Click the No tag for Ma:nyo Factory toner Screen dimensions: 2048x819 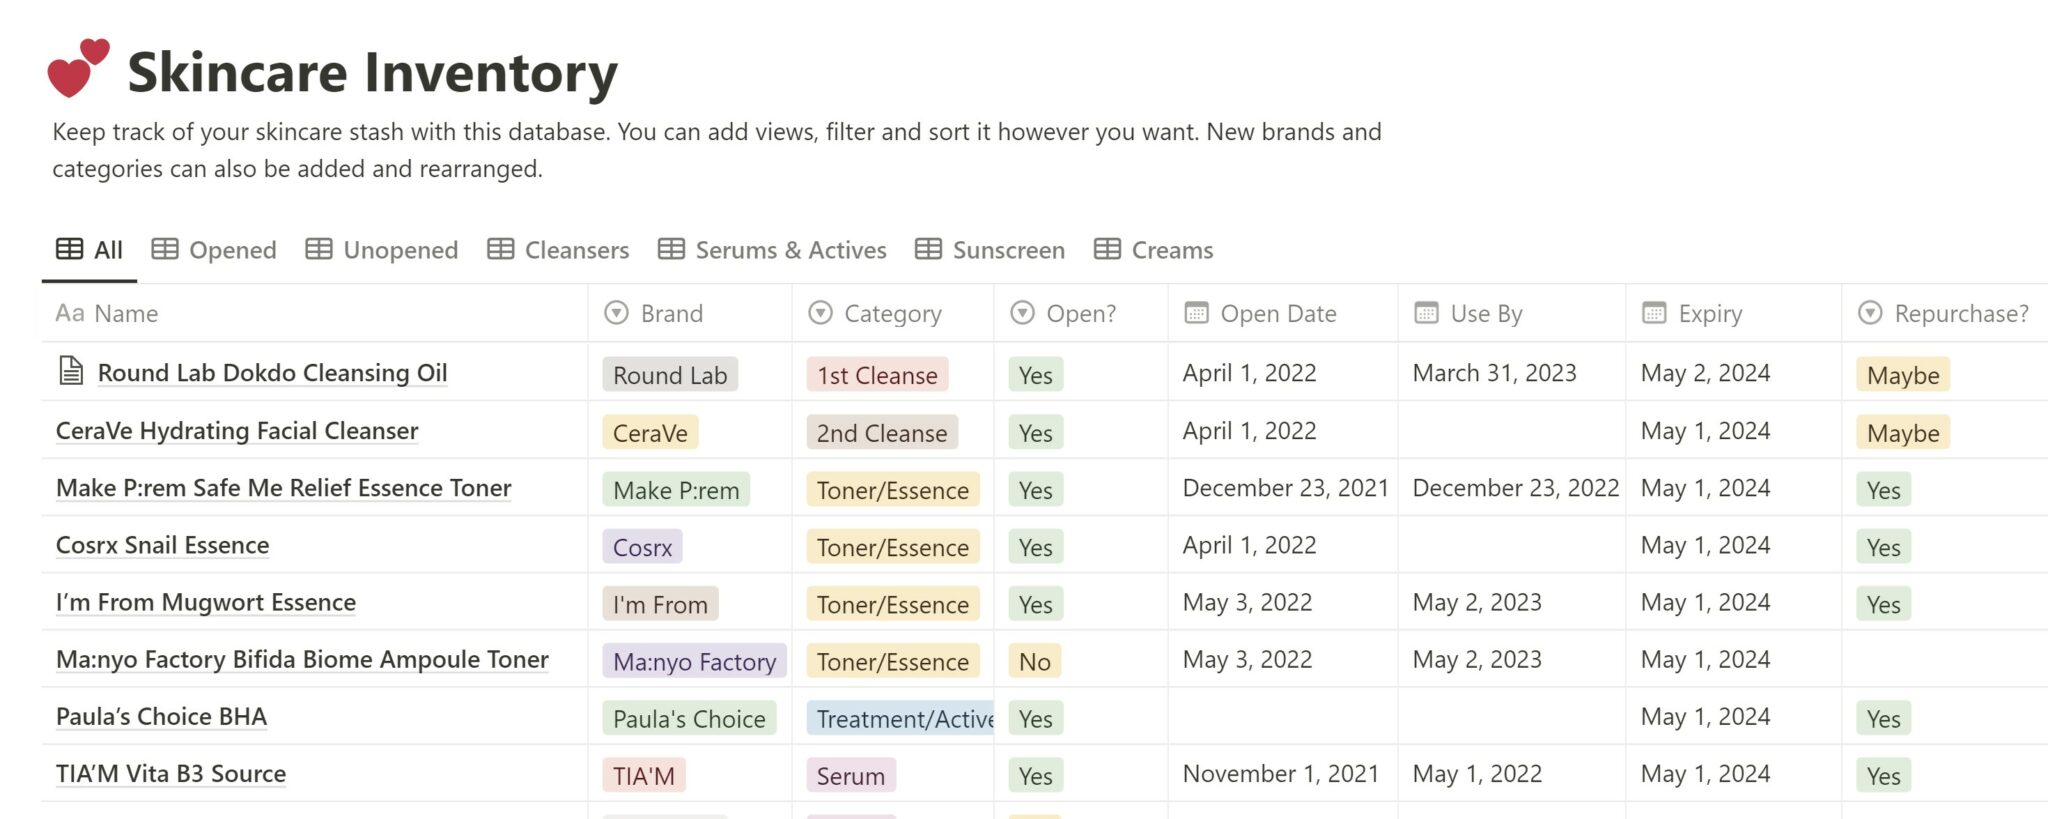coord(1034,662)
